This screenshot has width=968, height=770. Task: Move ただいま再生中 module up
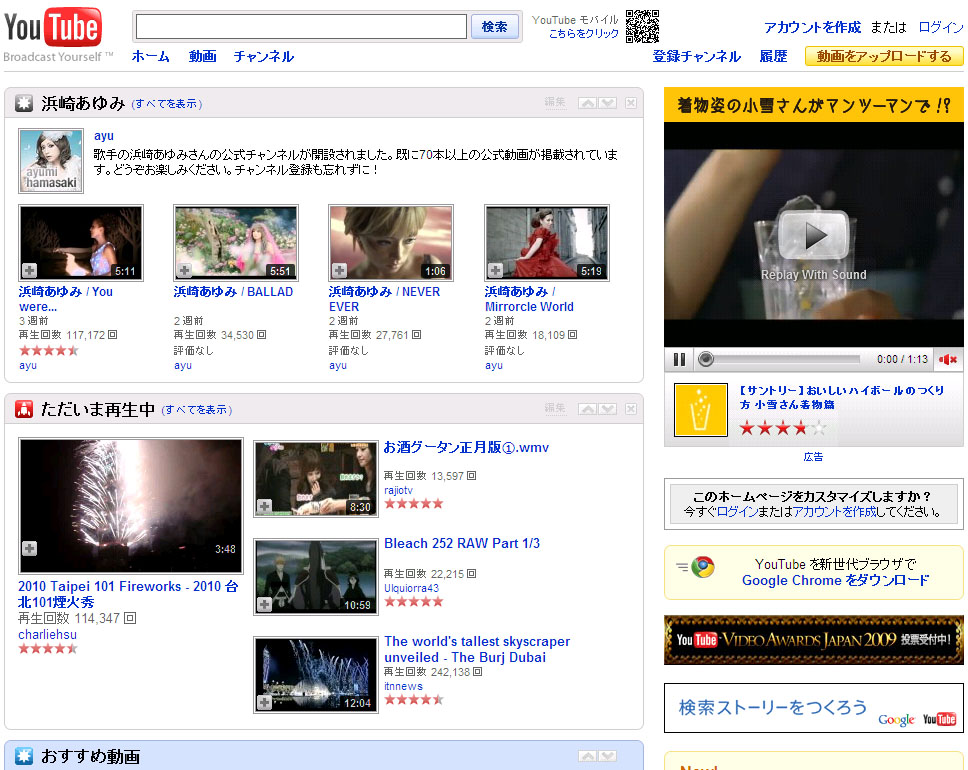pyautogui.click(x=588, y=409)
